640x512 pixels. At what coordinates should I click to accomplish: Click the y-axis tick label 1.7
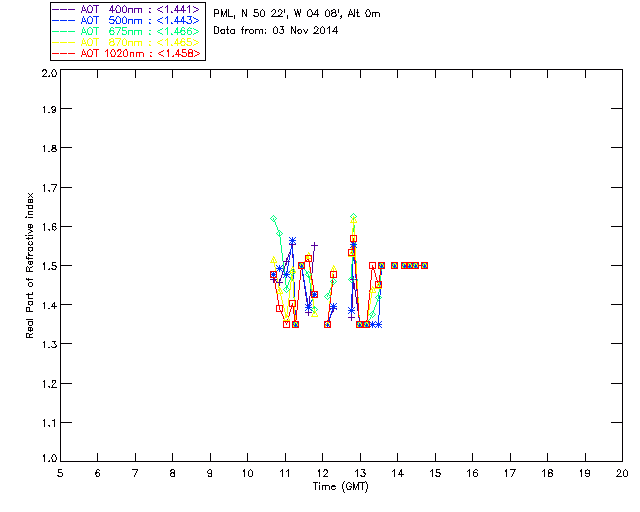tap(49, 188)
